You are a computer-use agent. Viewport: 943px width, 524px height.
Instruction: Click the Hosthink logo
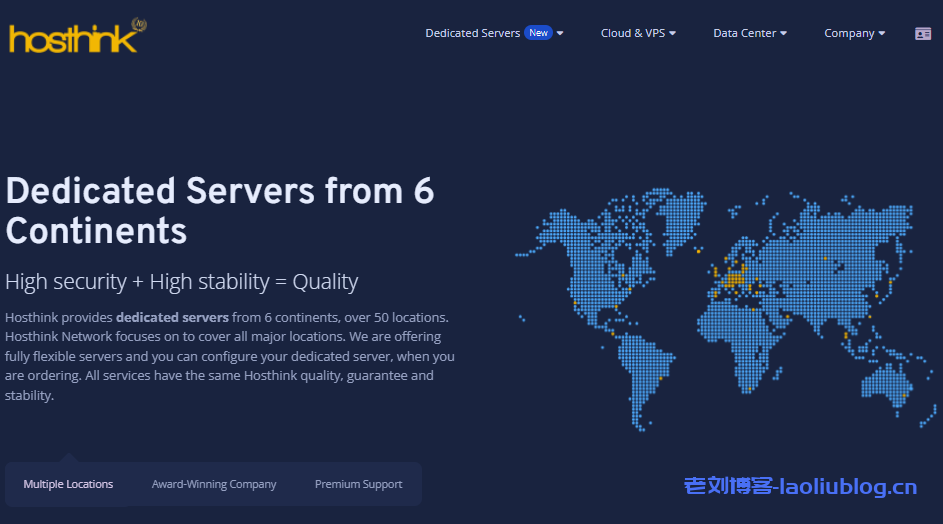tap(76, 37)
